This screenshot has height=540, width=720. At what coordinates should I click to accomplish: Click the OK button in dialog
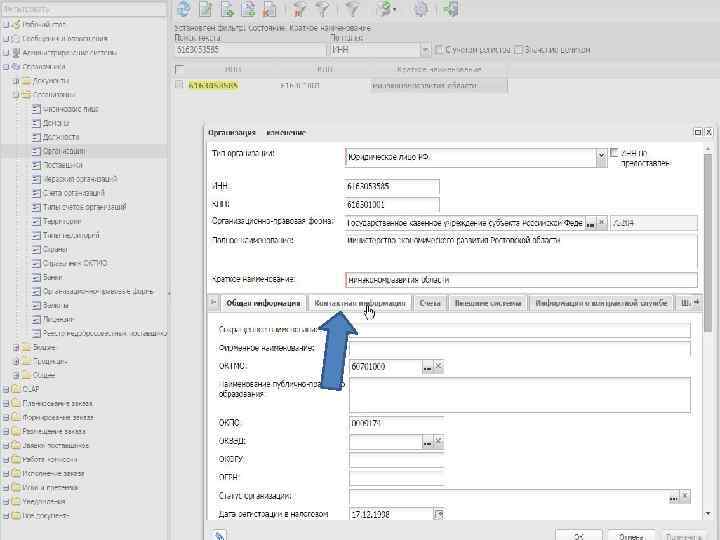pos(579,535)
